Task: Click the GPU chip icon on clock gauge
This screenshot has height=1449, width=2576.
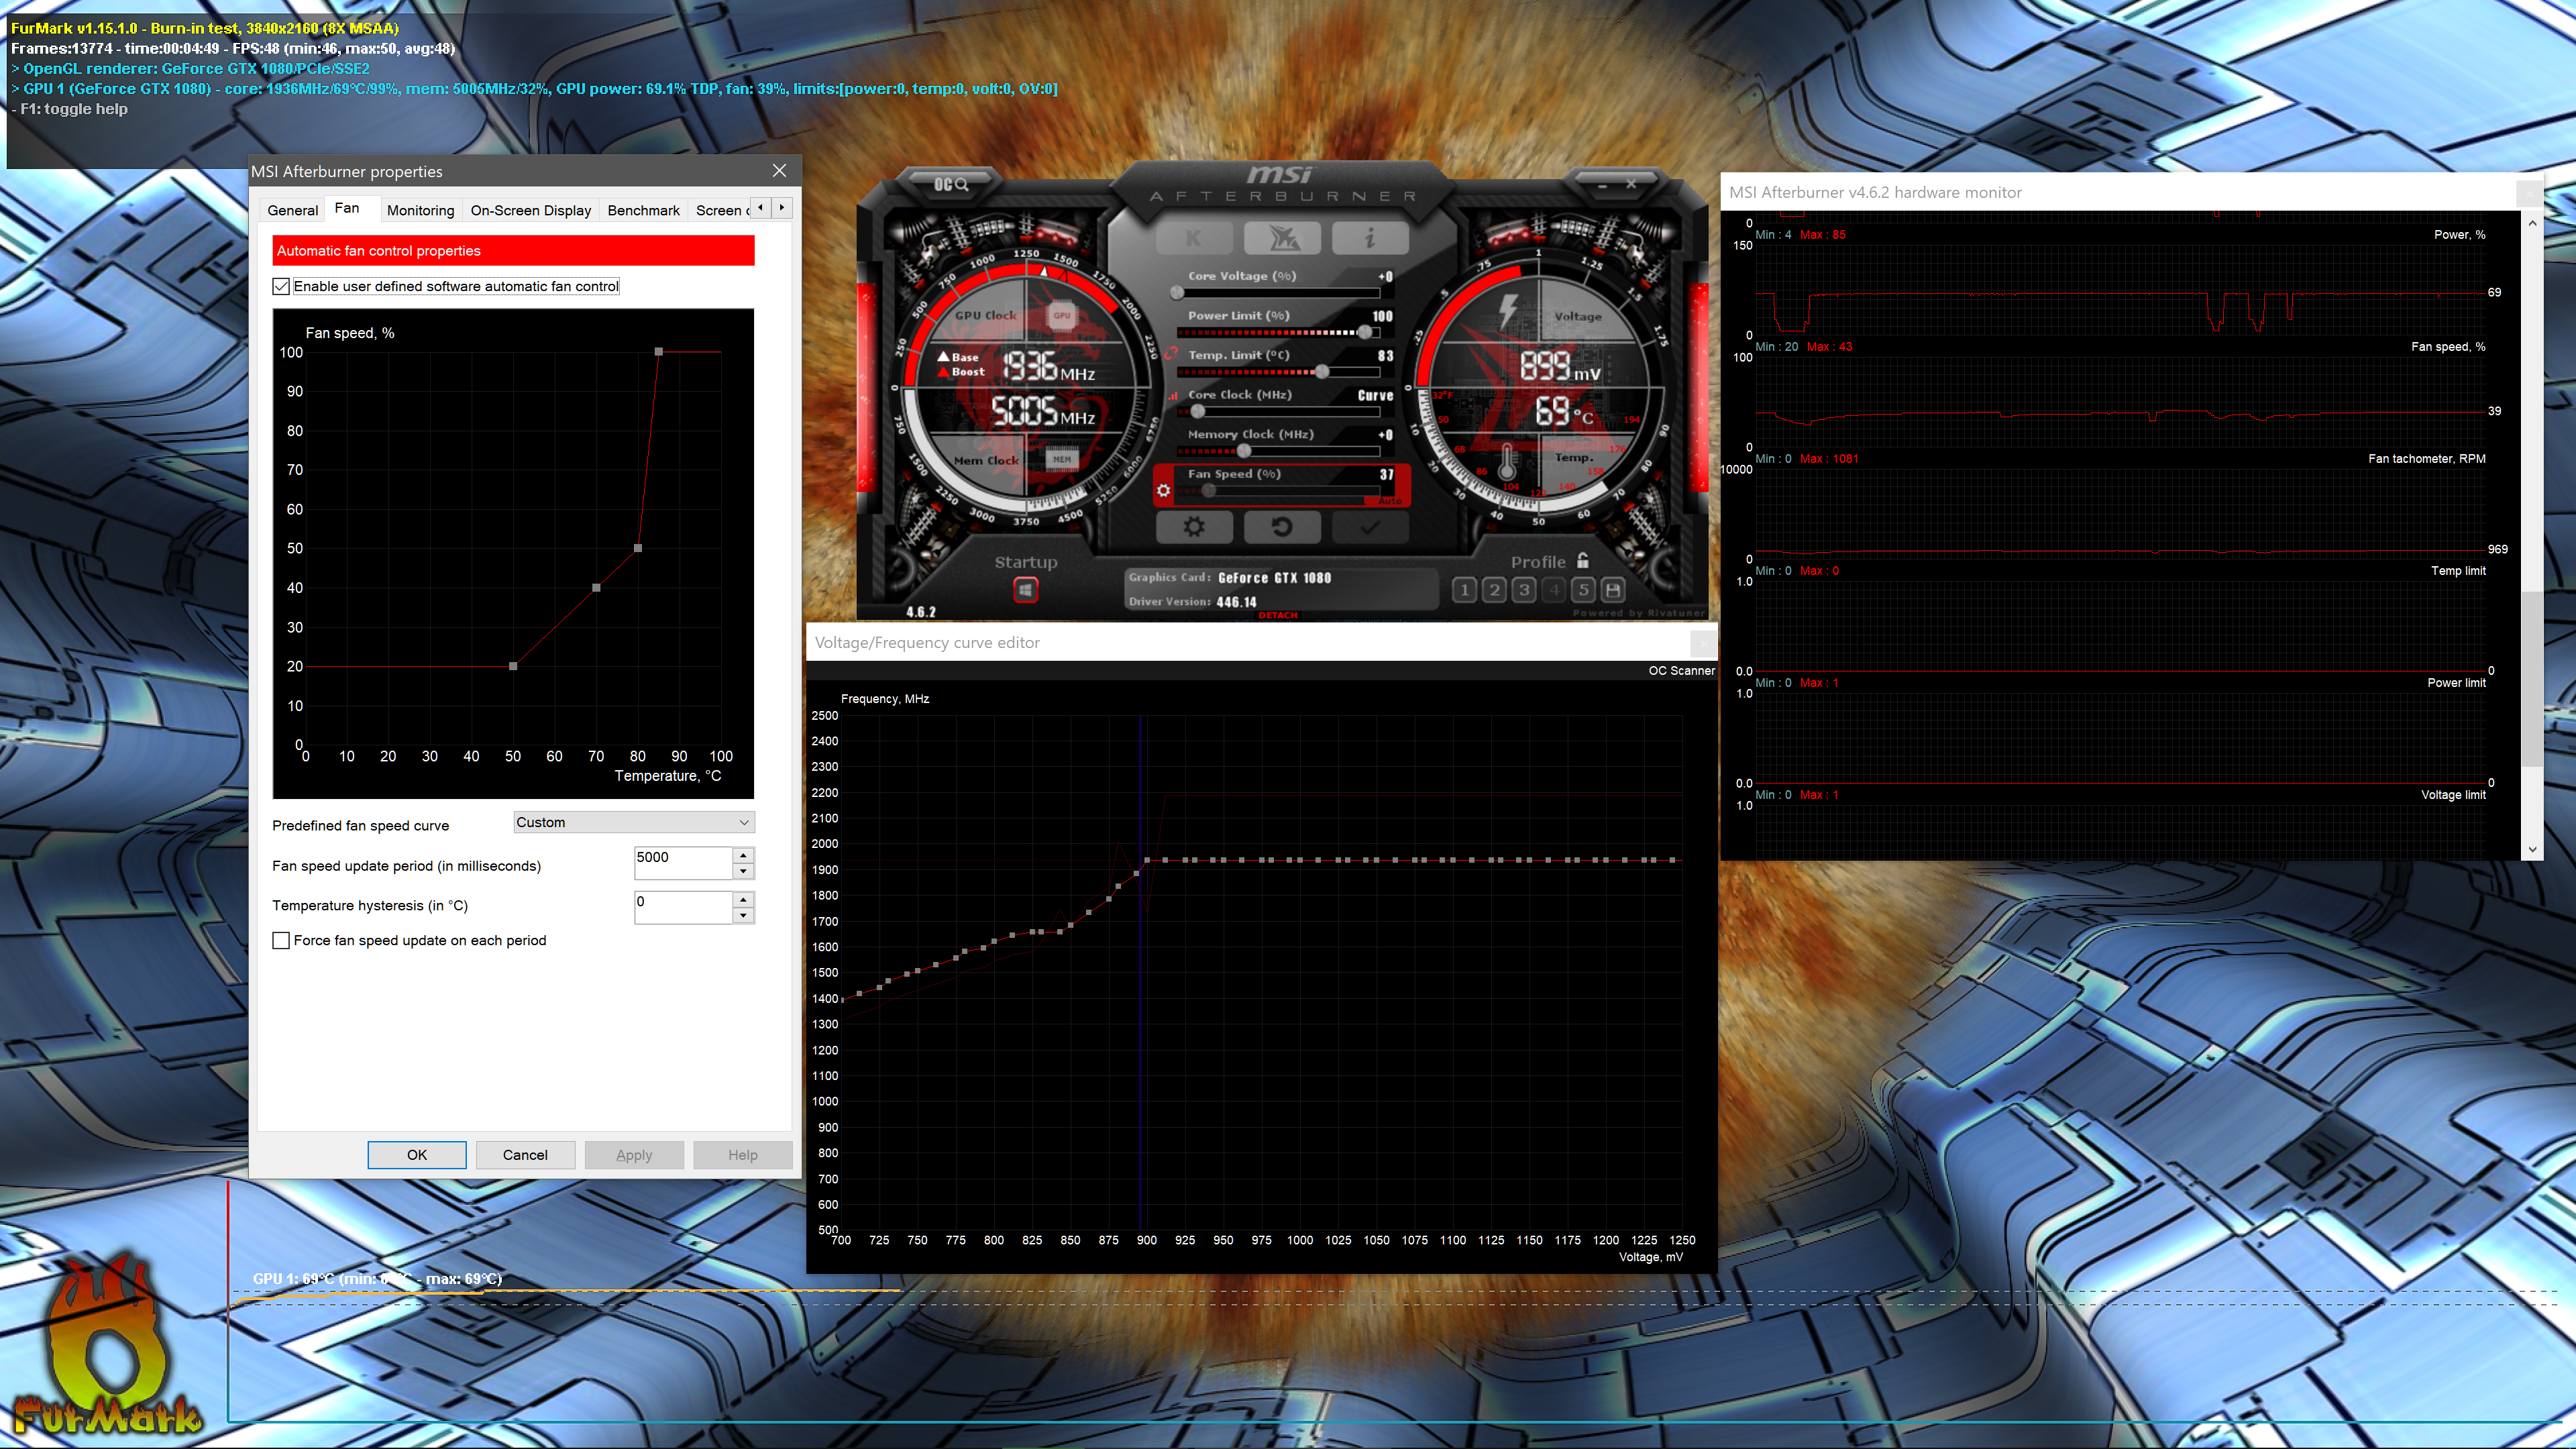Action: coord(1062,316)
